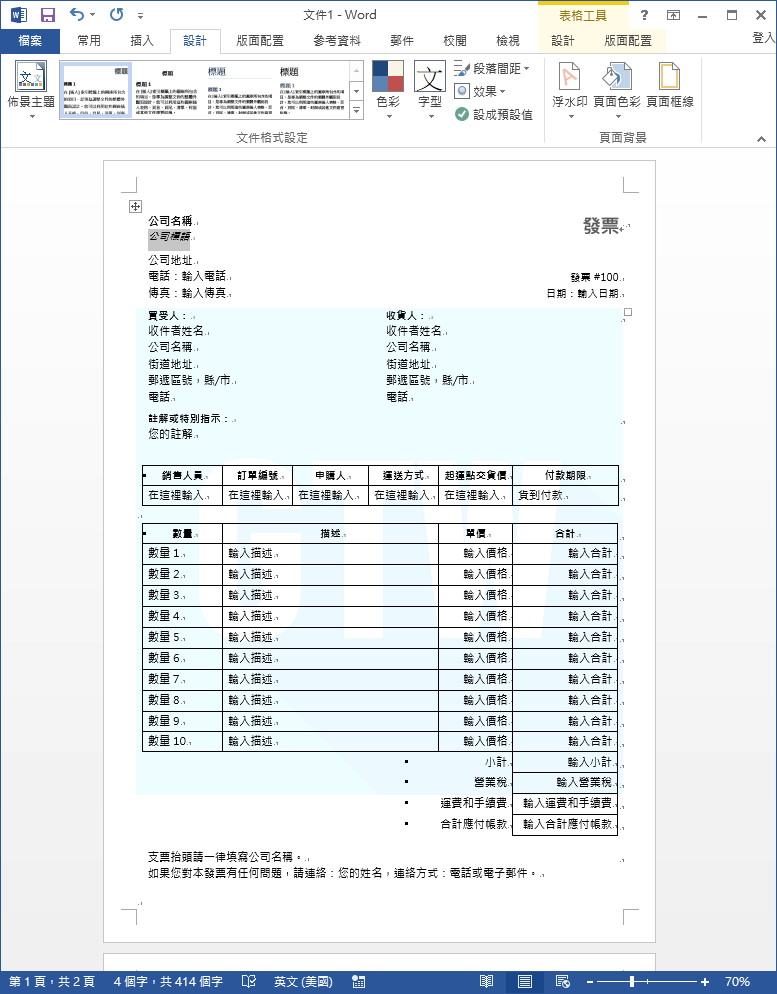
Task: Click 輸入合計應付帳款 cell
Action: click(565, 824)
